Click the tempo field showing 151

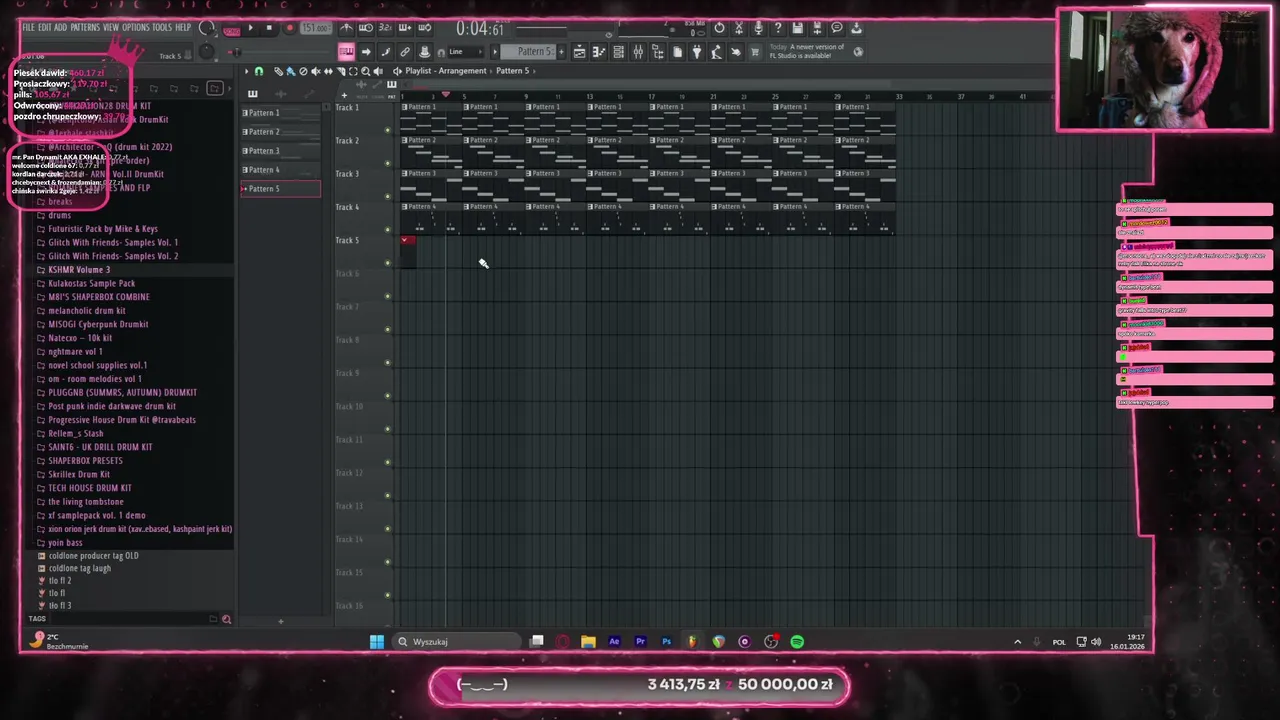coord(316,28)
